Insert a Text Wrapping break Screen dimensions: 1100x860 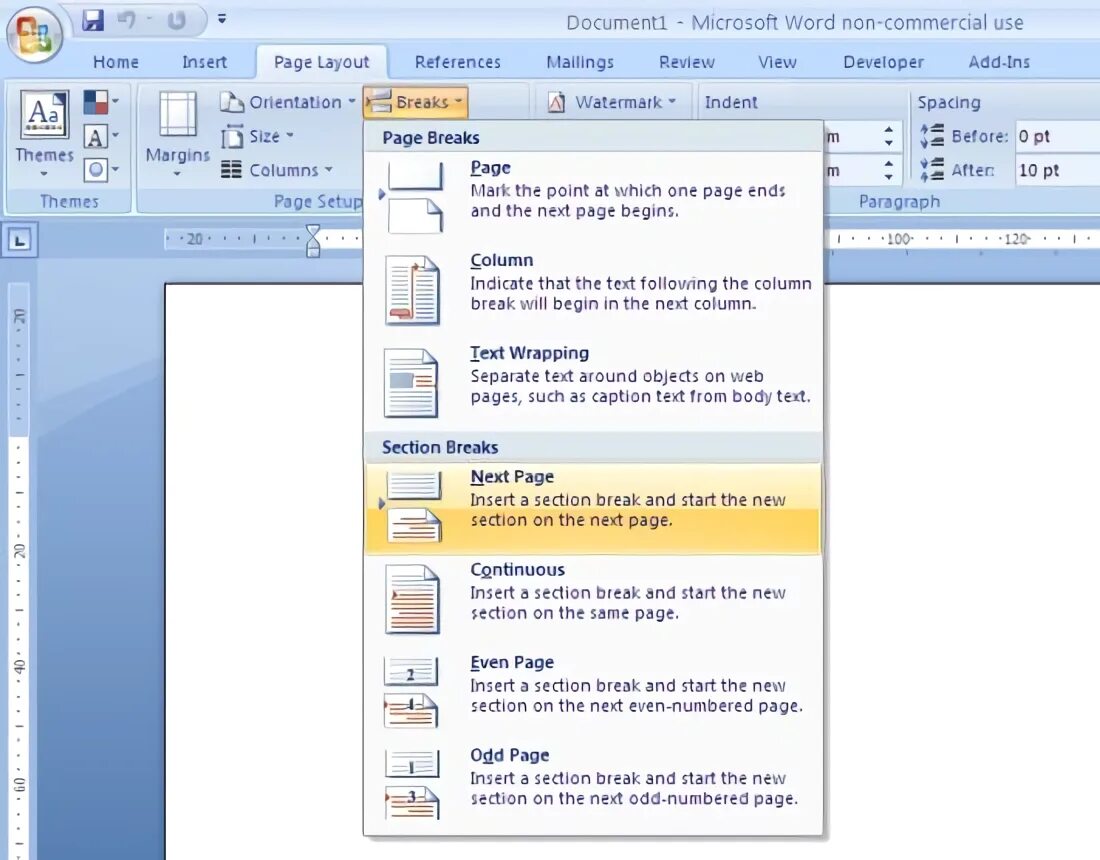(x=593, y=384)
